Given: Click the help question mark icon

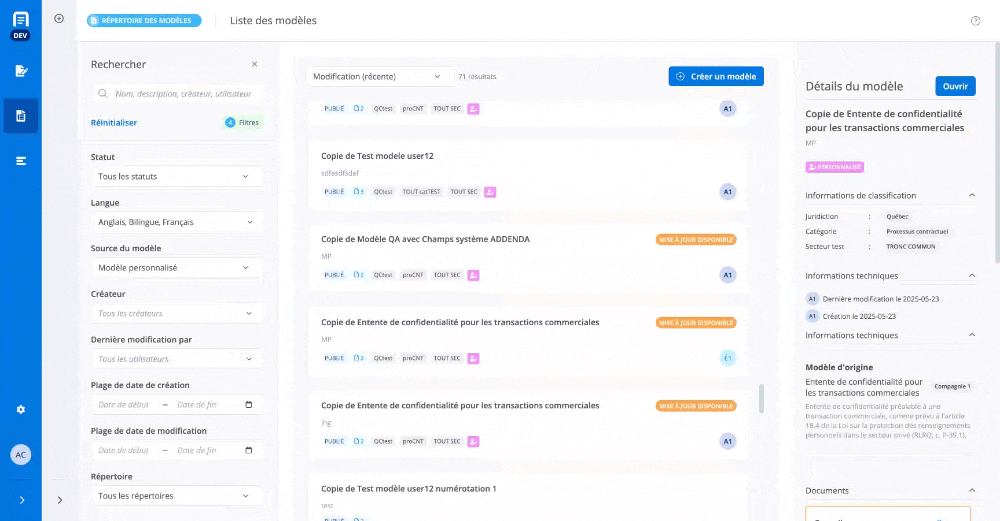Looking at the screenshot, I should coord(975,21).
